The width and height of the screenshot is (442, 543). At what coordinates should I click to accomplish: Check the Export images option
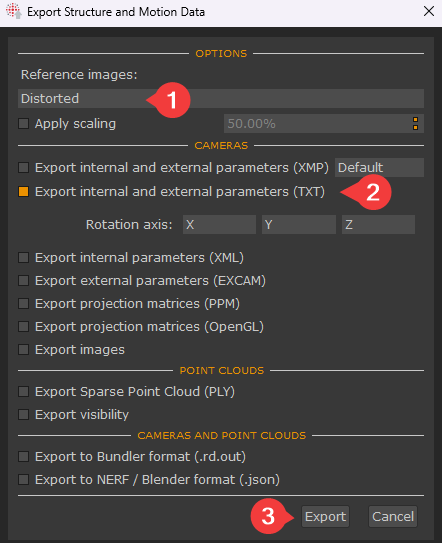24,350
